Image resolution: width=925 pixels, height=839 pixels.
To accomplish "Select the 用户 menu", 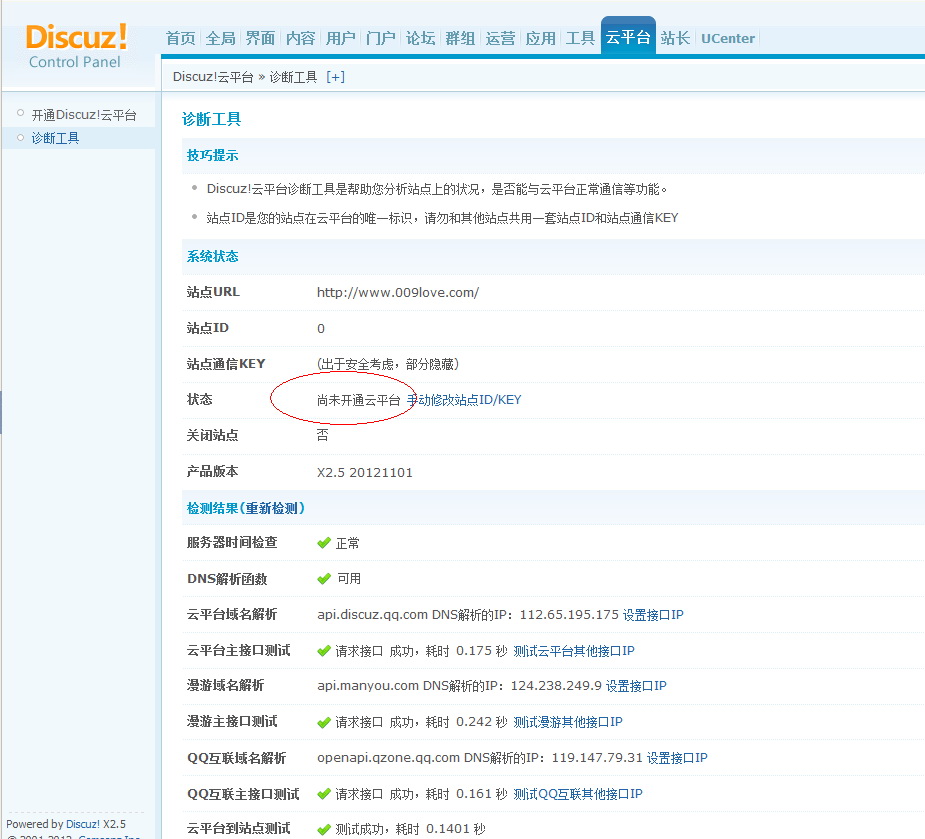I will (x=341, y=38).
